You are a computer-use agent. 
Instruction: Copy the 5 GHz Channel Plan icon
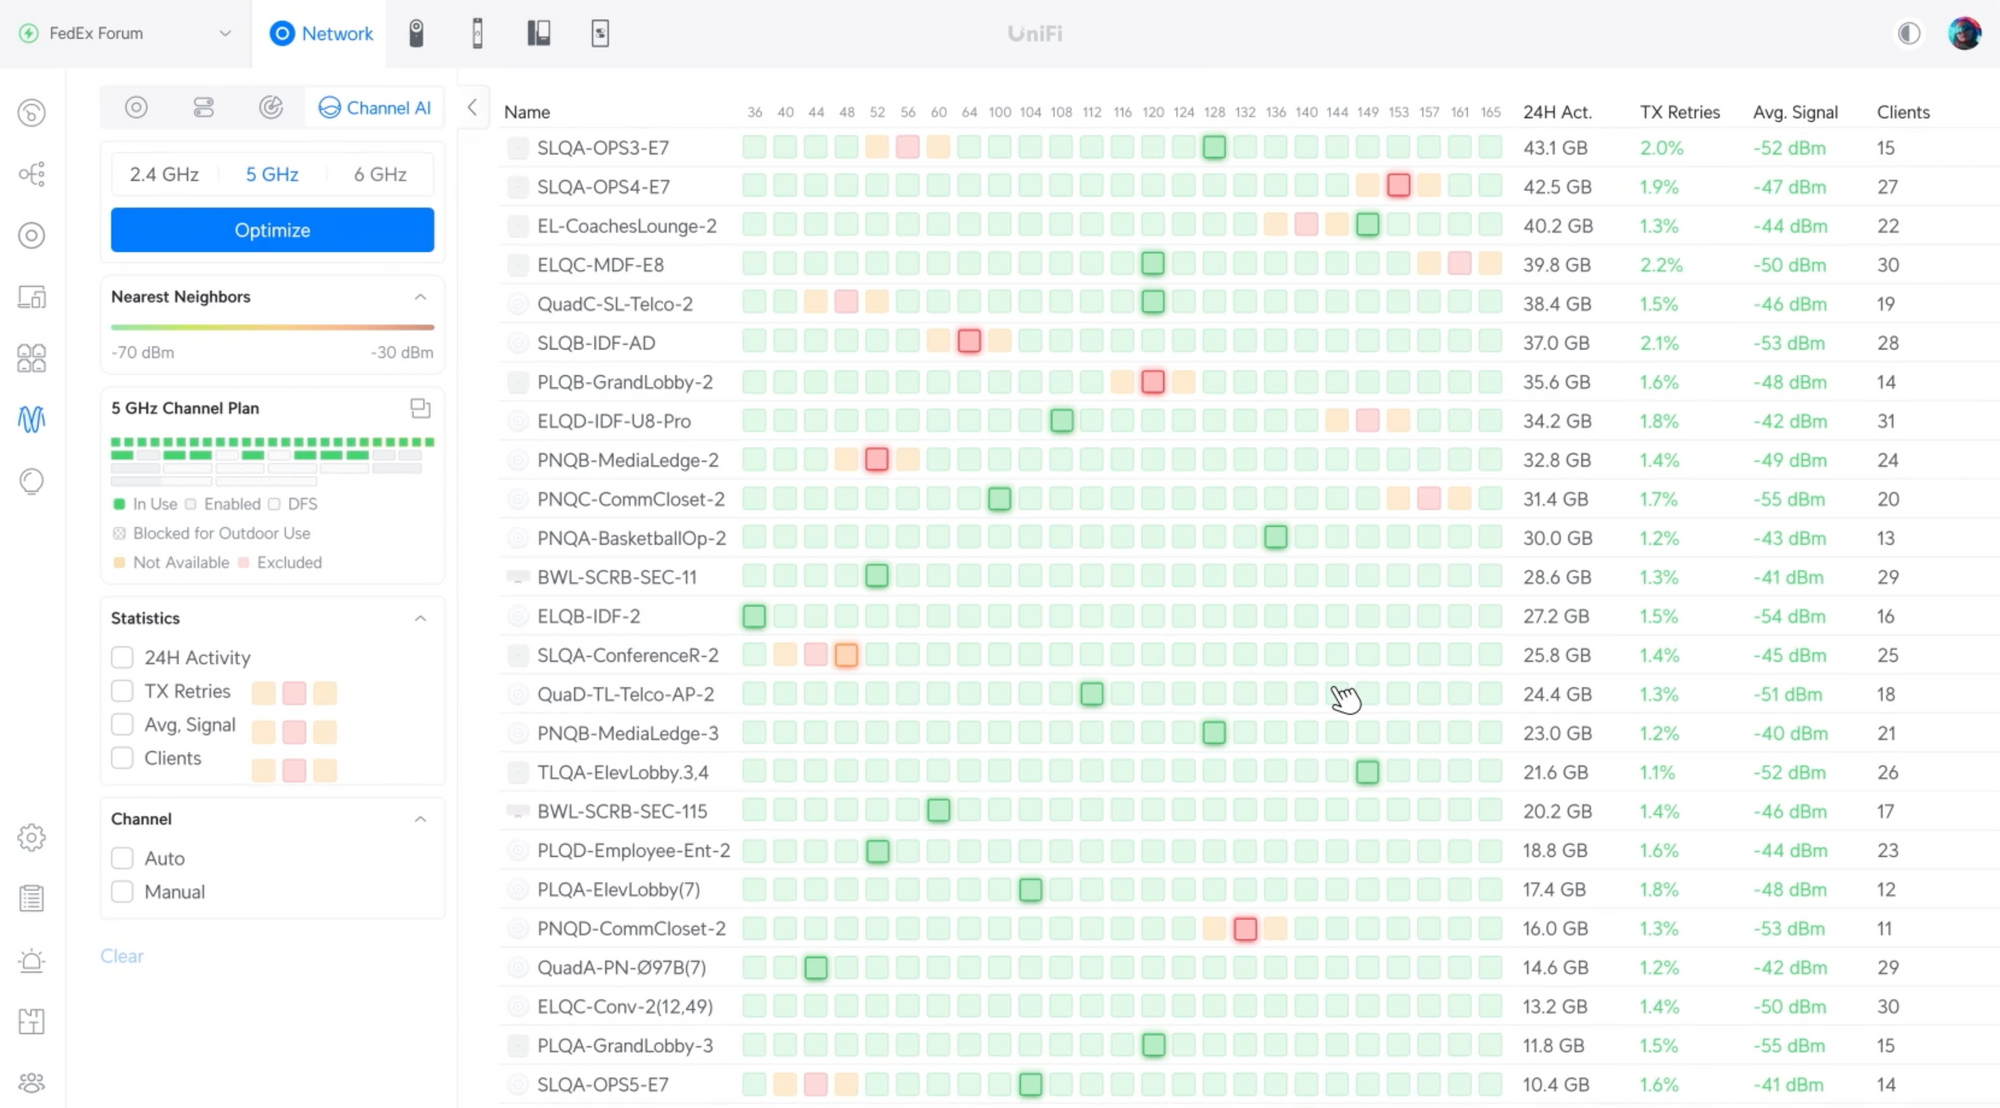pos(420,408)
